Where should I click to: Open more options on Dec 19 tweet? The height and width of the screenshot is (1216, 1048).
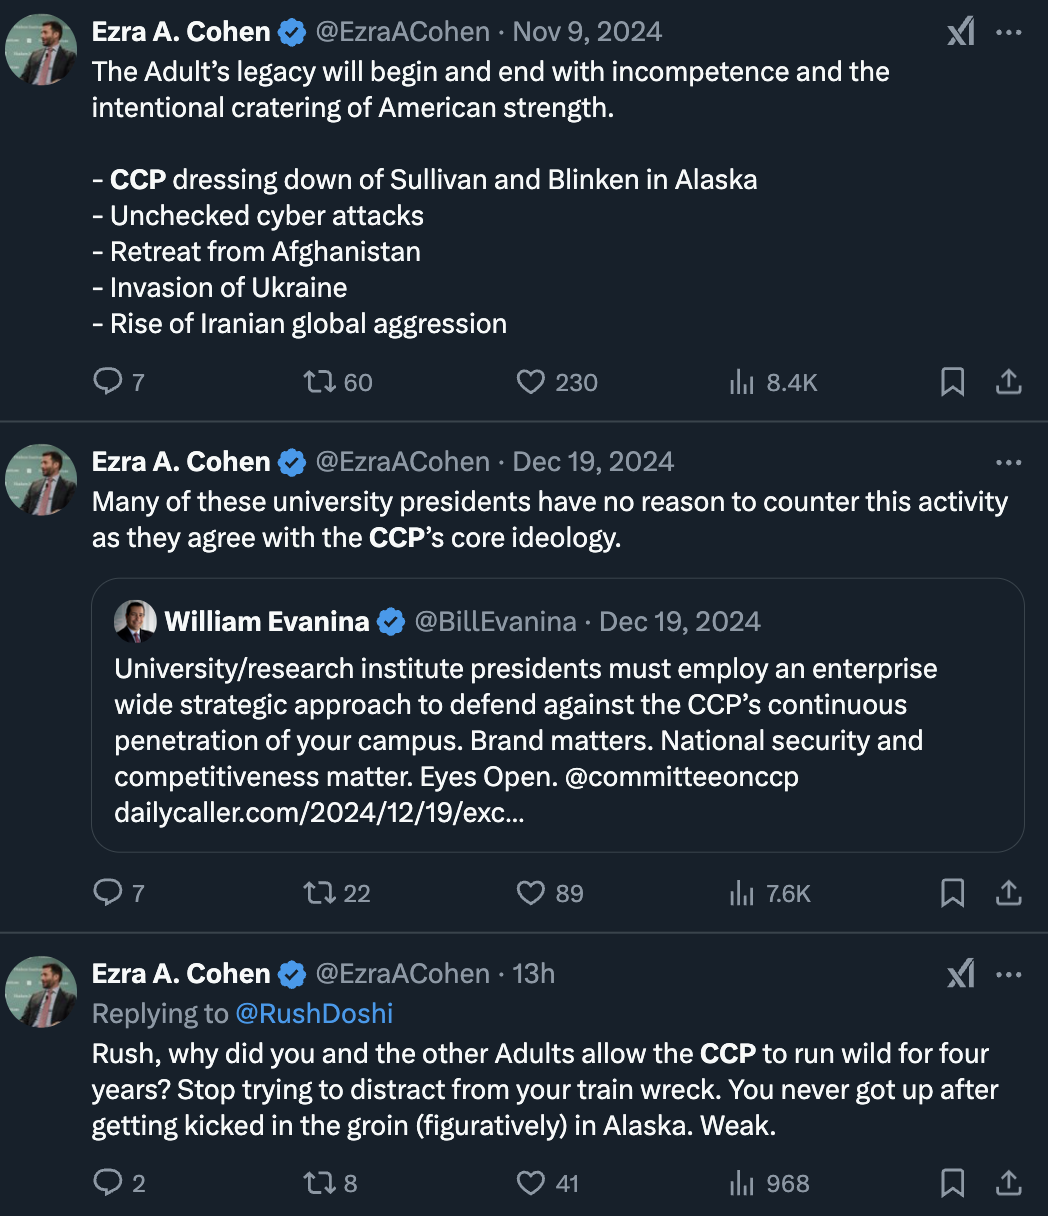(x=1009, y=462)
